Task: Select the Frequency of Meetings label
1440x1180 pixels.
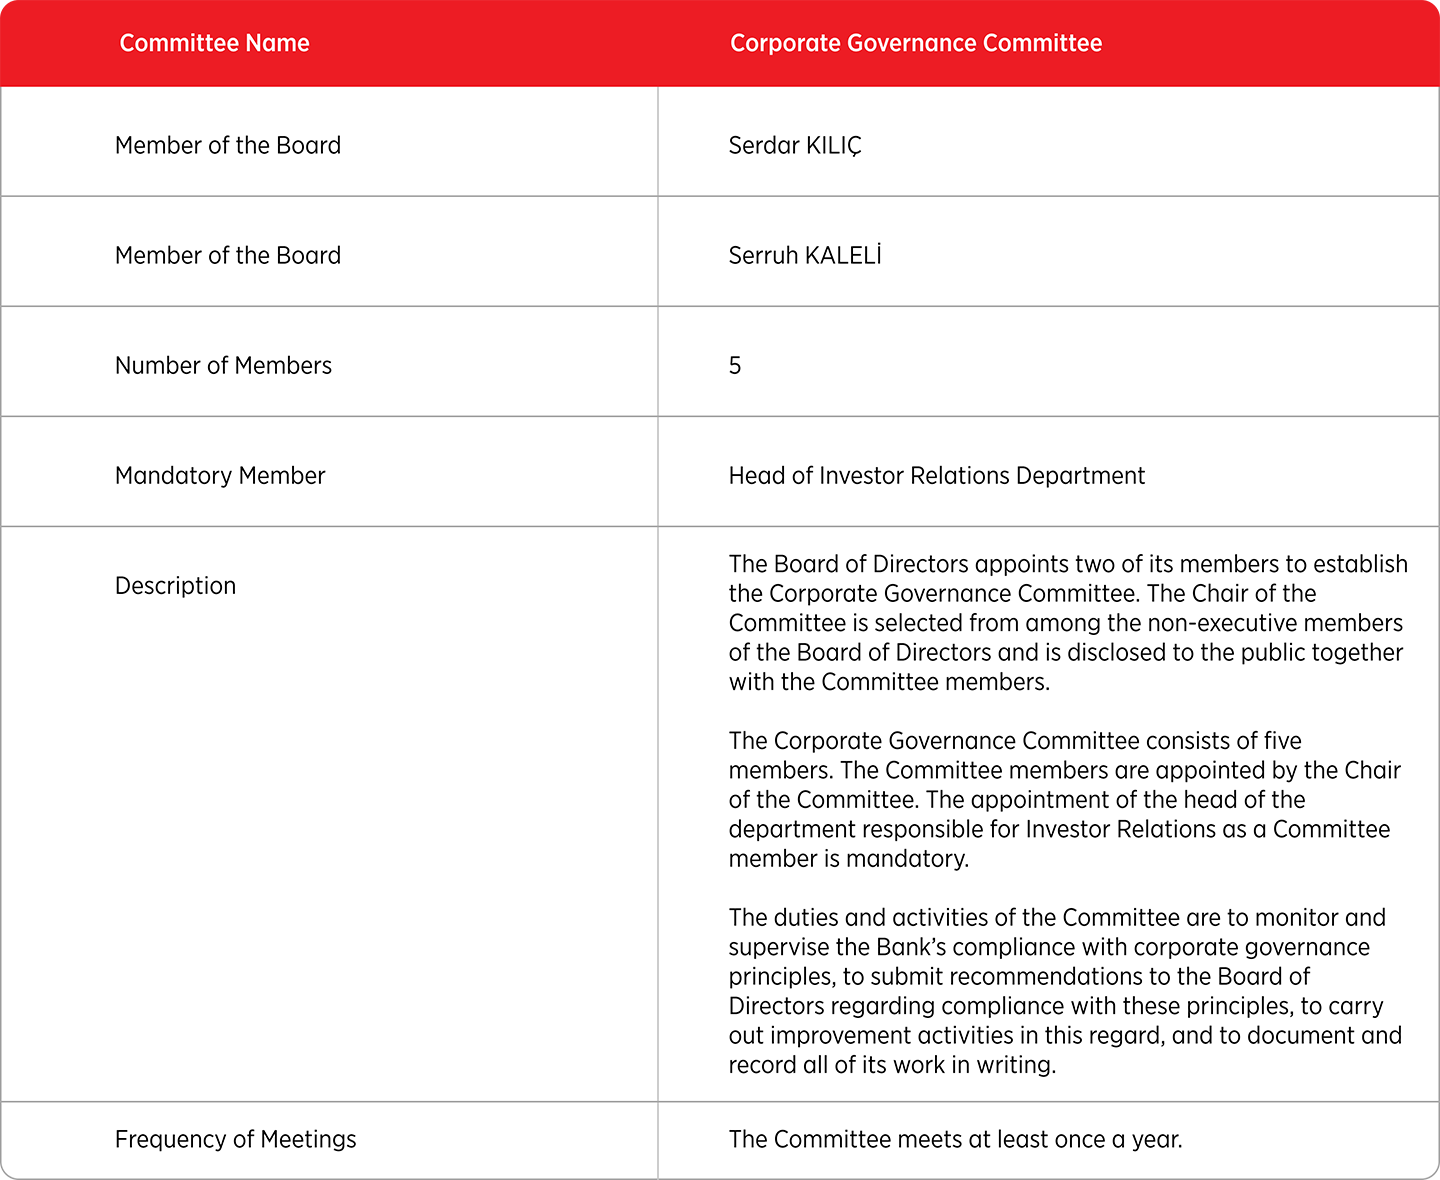Action: coord(236,1139)
